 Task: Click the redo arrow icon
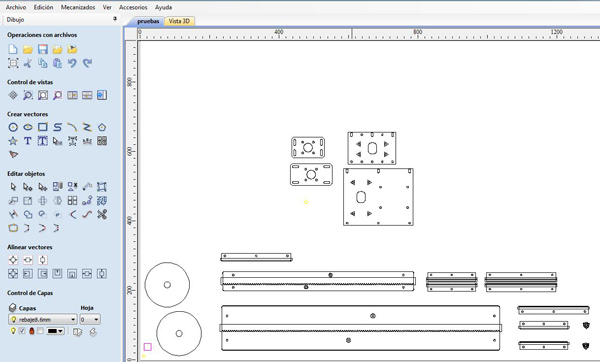pos(87,63)
